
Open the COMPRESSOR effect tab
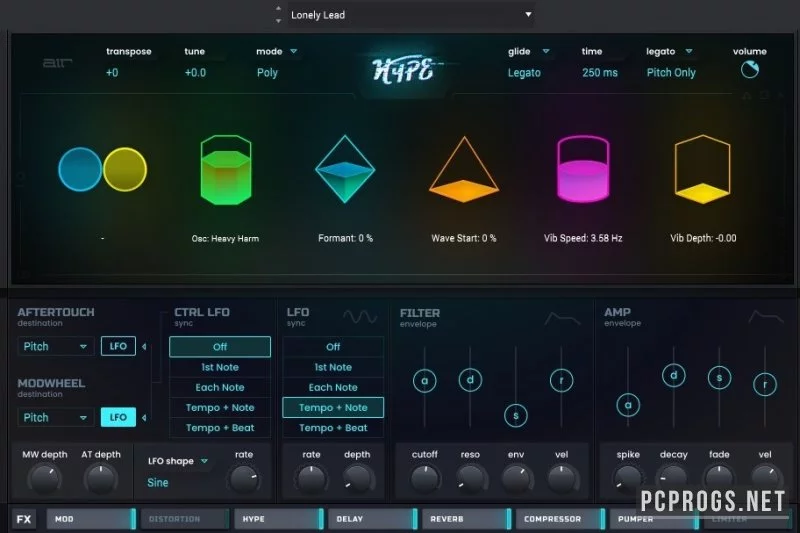561,519
